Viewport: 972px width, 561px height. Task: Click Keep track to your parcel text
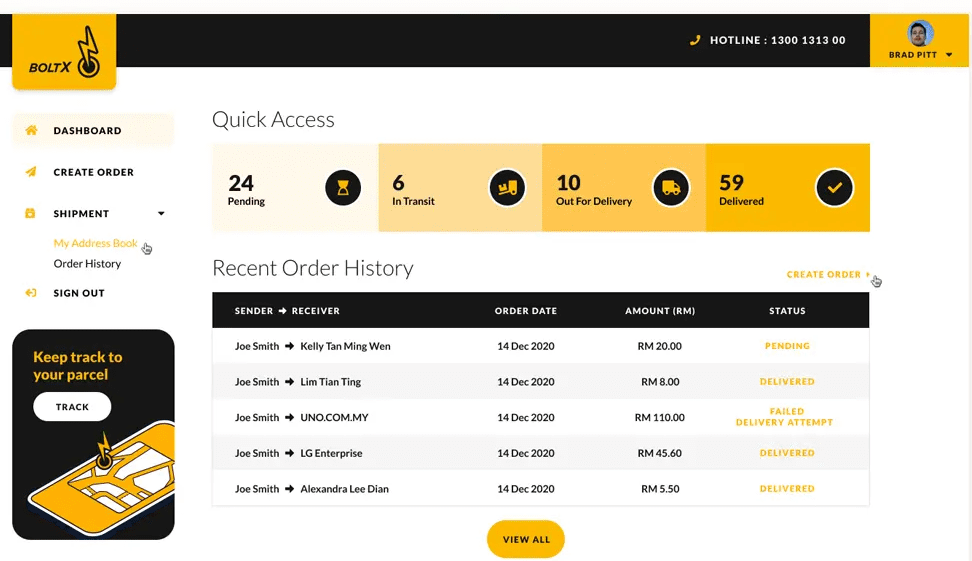tap(77, 366)
